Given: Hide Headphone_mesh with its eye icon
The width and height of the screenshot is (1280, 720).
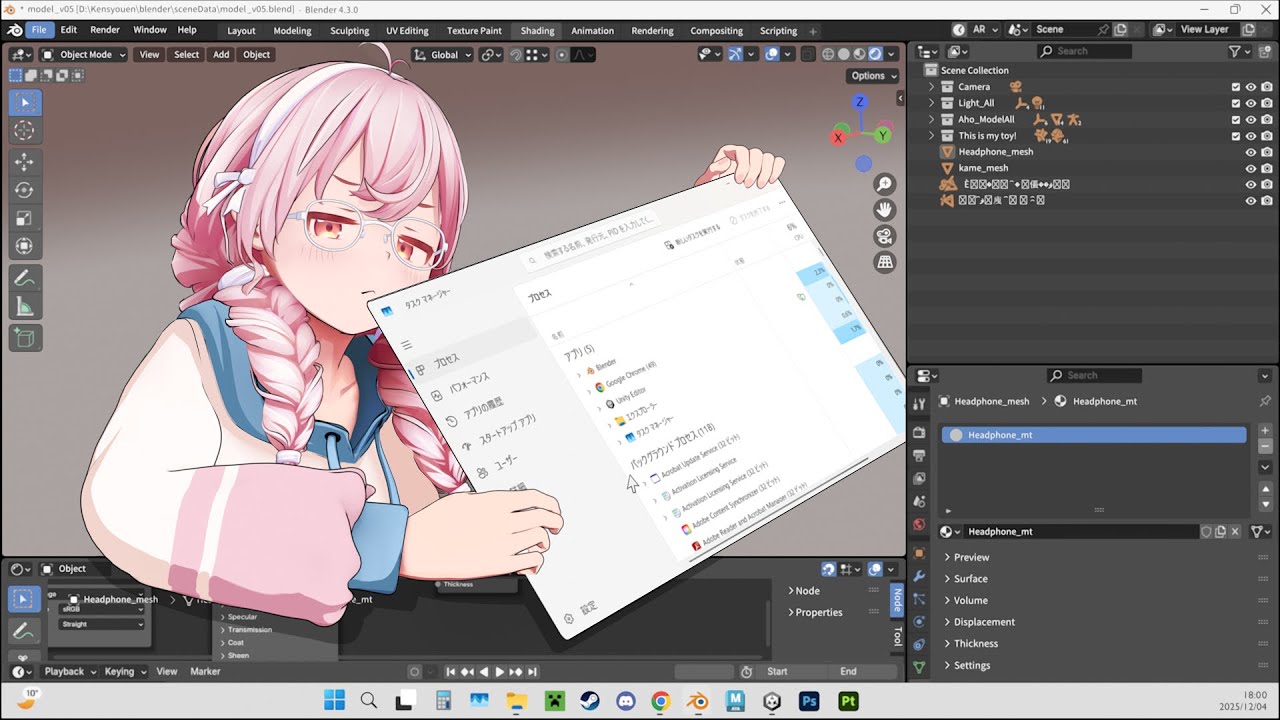Looking at the screenshot, I should point(1250,152).
